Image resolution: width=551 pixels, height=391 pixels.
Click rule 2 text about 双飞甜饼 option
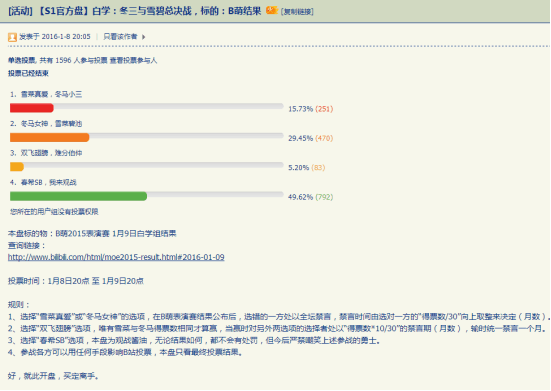278,328
